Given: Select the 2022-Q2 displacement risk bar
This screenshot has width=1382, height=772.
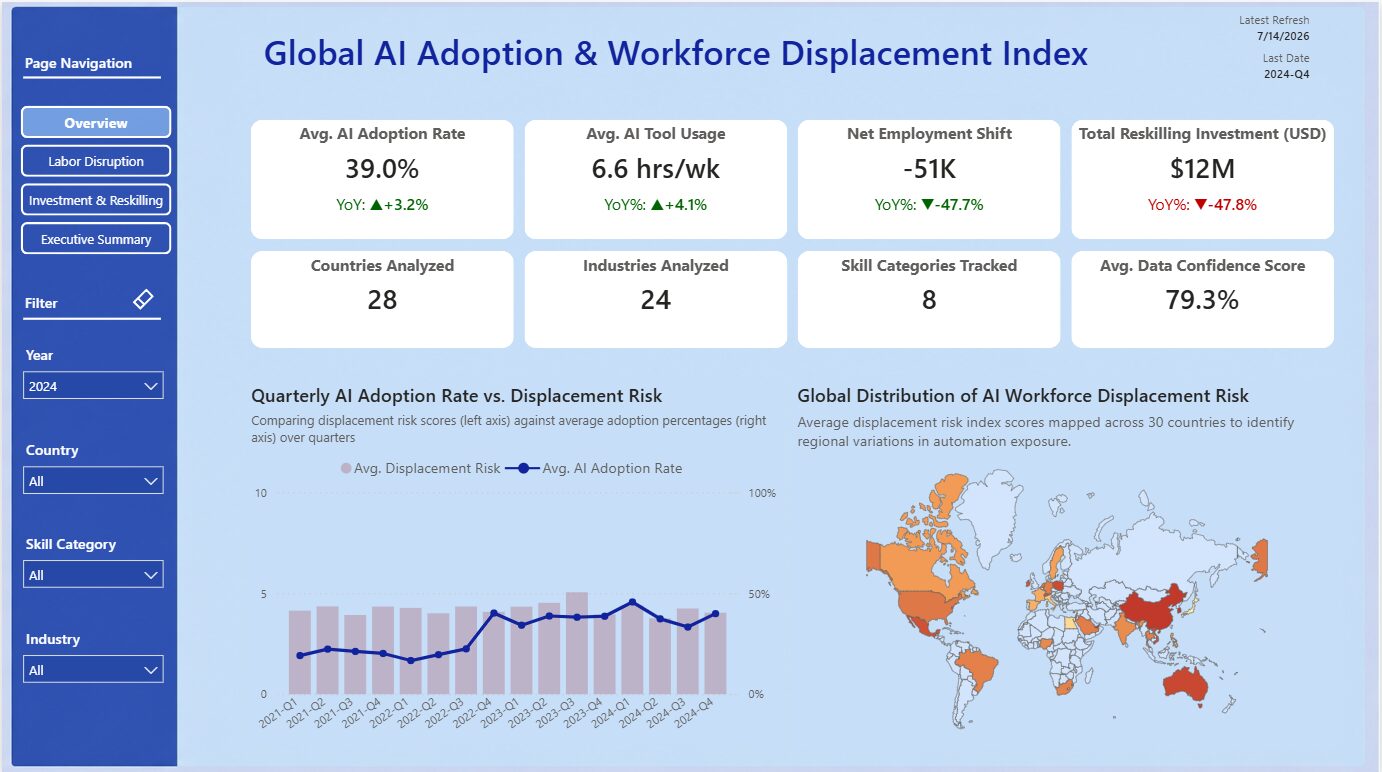Looking at the screenshot, I should tap(438, 654).
